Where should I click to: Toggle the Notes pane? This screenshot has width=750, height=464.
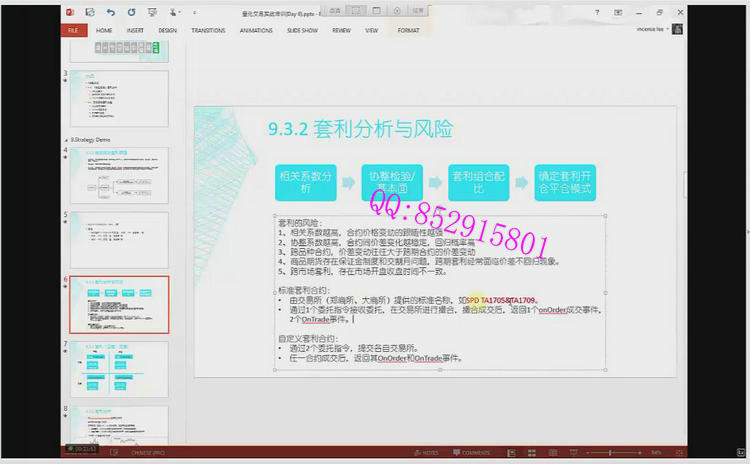(x=427, y=452)
